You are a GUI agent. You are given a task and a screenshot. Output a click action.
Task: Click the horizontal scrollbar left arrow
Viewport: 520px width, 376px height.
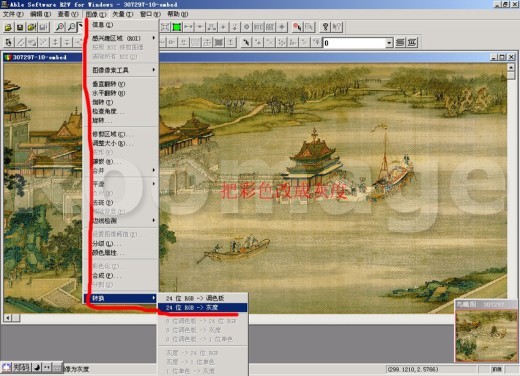pyautogui.click(x=8, y=318)
